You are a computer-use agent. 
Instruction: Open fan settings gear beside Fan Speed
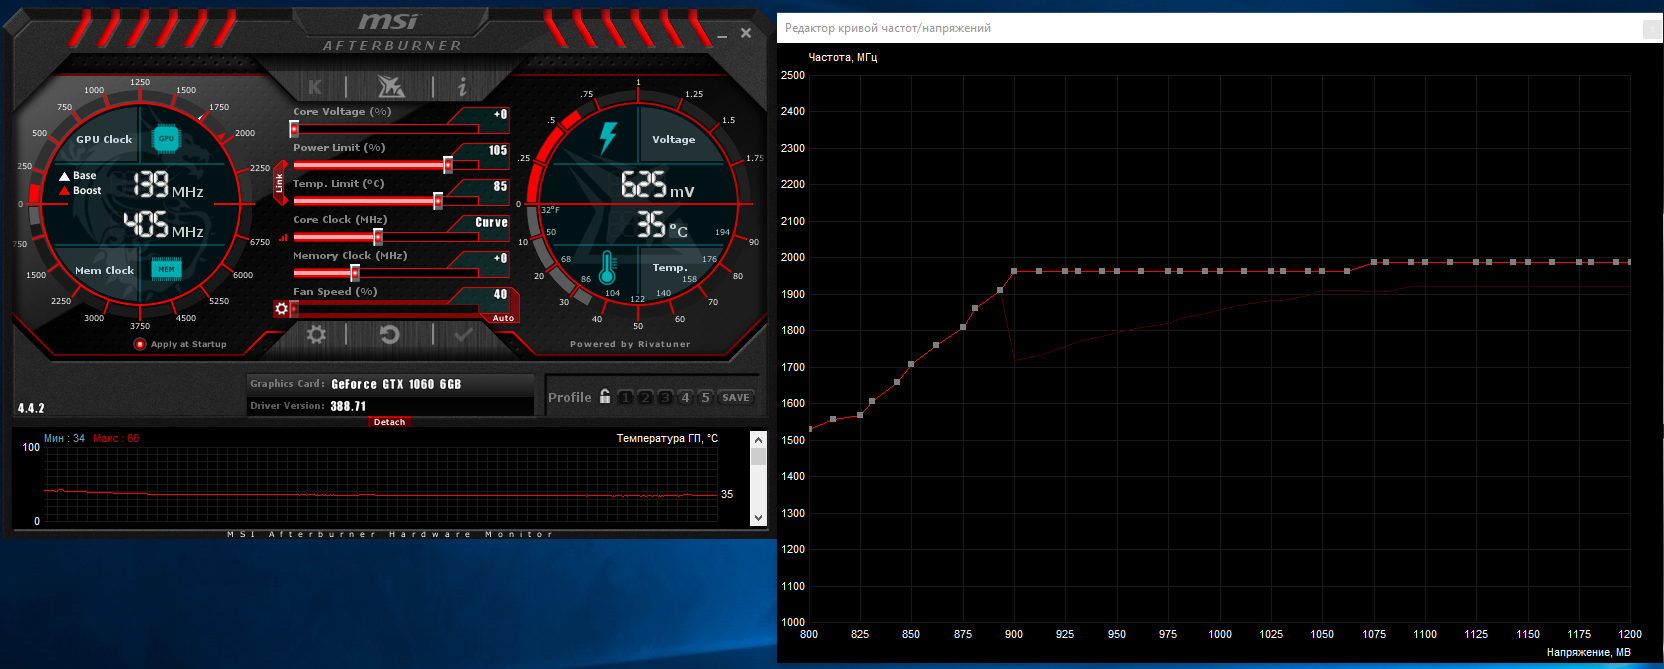281,309
